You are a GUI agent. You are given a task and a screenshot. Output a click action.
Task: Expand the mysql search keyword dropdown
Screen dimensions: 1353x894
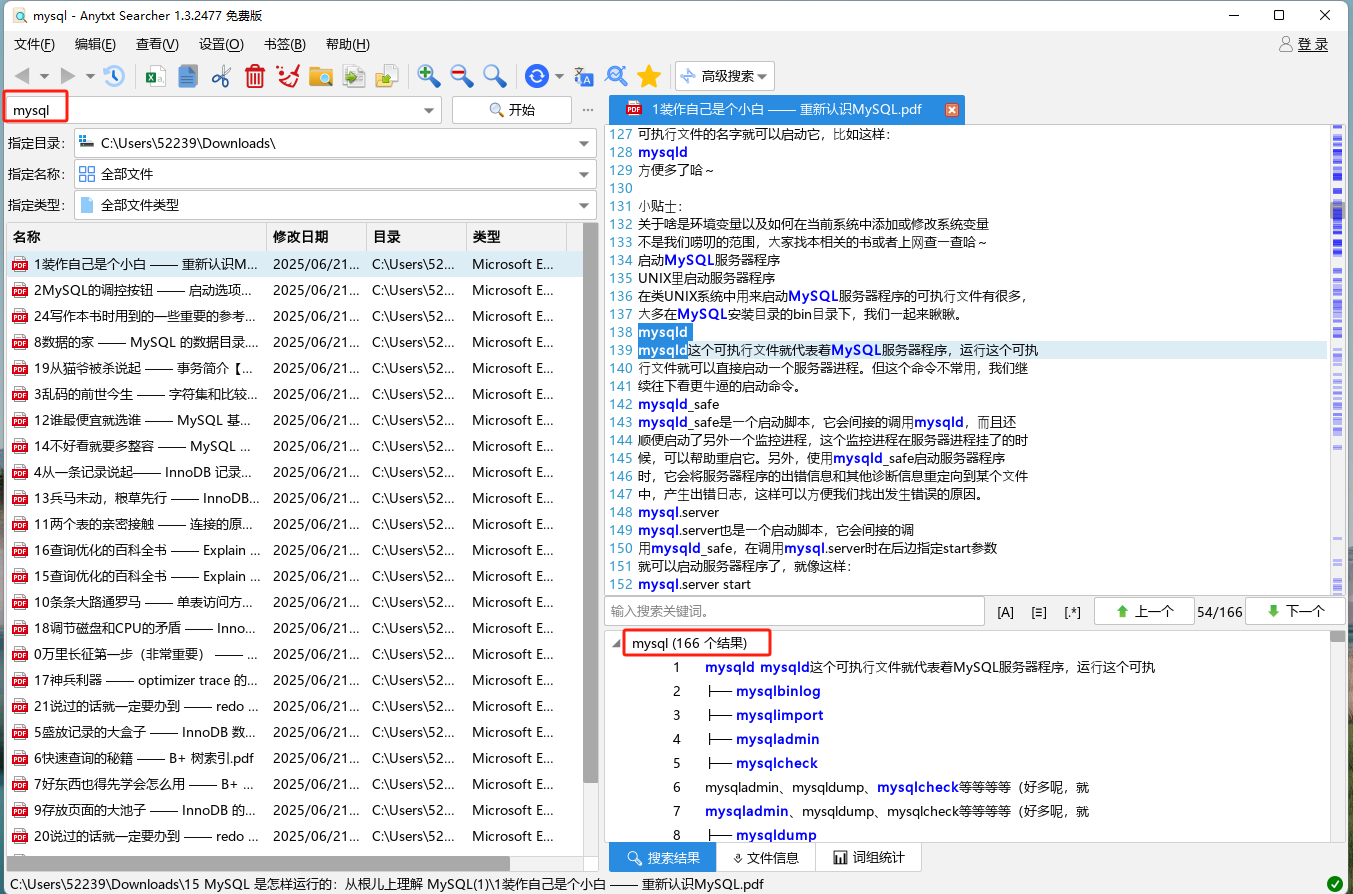click(x=430, y=110)
